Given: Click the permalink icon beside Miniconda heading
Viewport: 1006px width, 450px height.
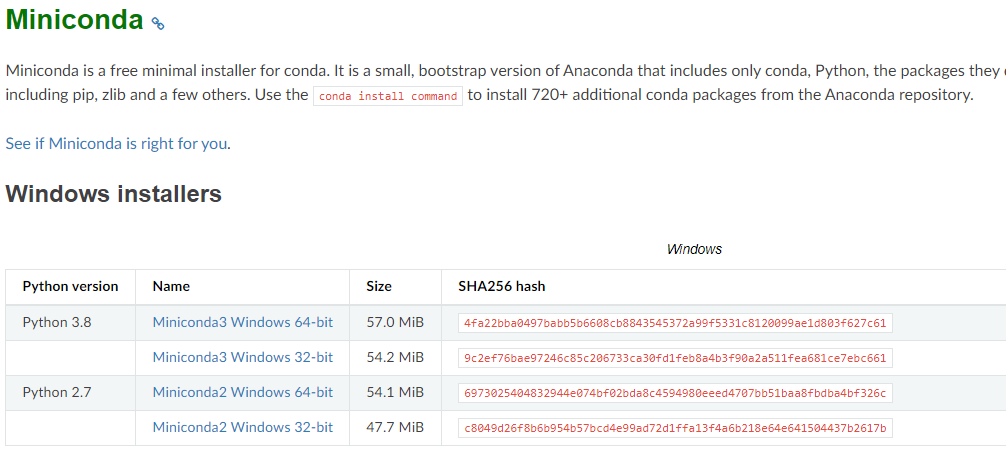Looking at the screenshot, I should (x=158, y=24).
